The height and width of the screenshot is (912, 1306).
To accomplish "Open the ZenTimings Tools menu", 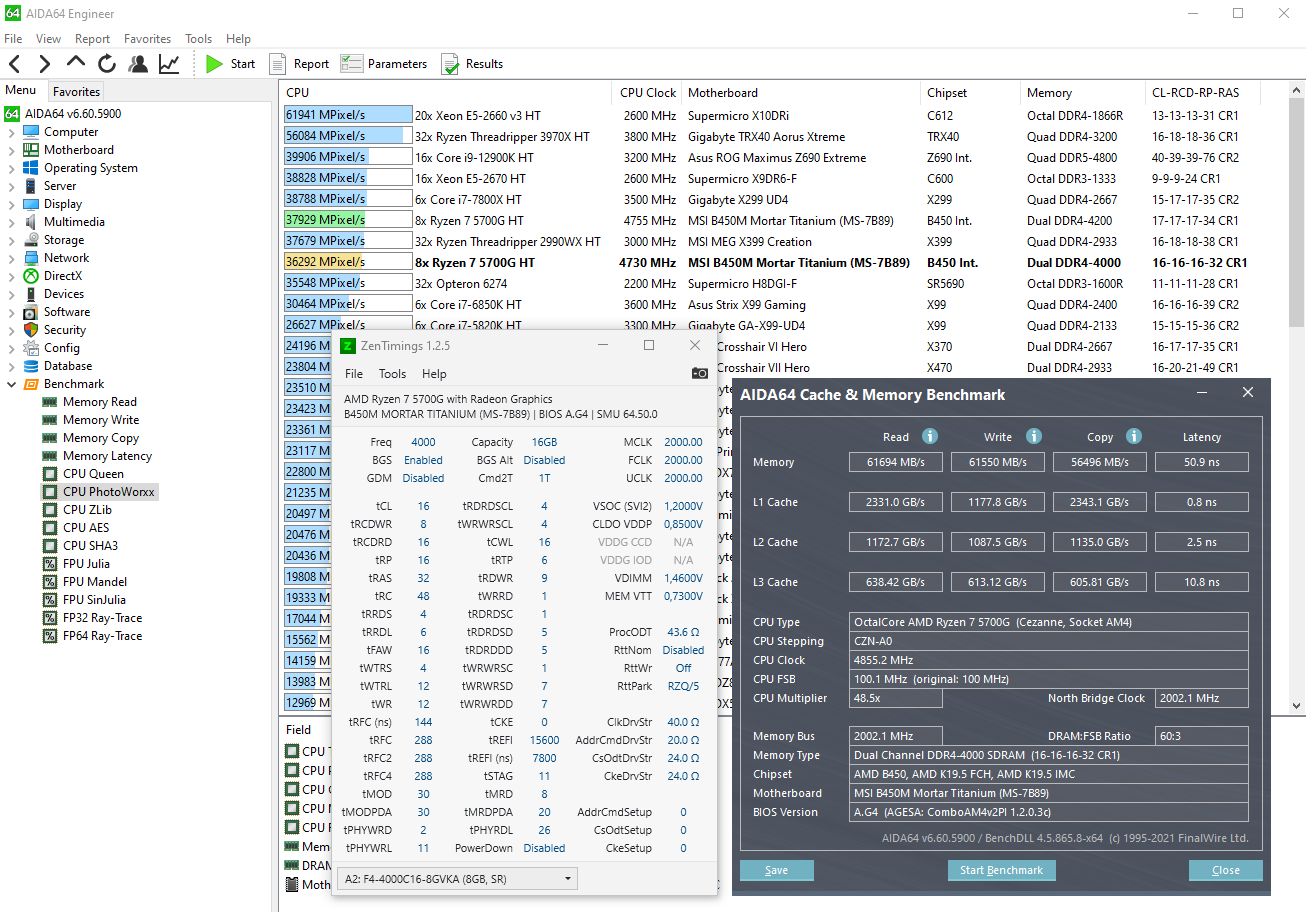I will 392,374.
